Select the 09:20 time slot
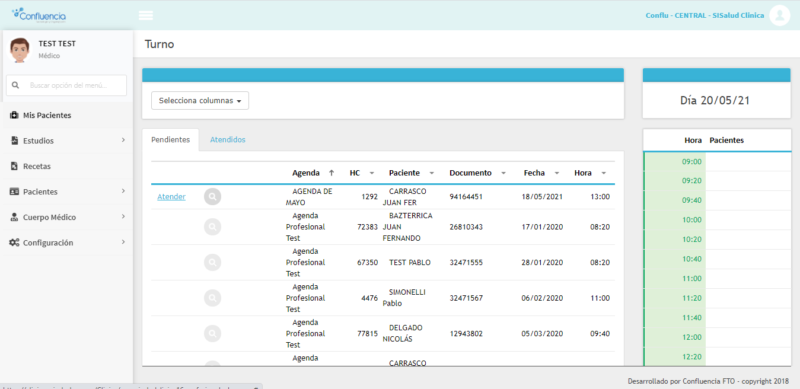The width and height of the screenshot is (800, 389). pos(691,181)
